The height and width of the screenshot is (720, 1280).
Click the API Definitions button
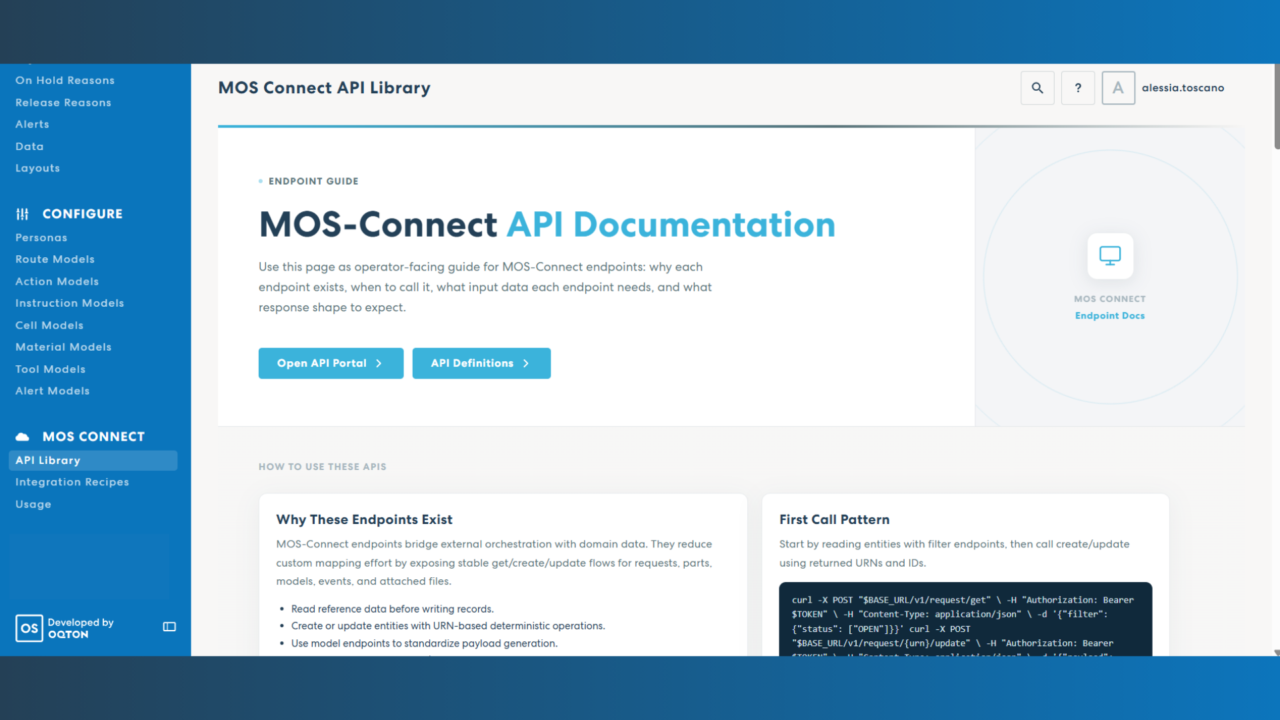481,363
